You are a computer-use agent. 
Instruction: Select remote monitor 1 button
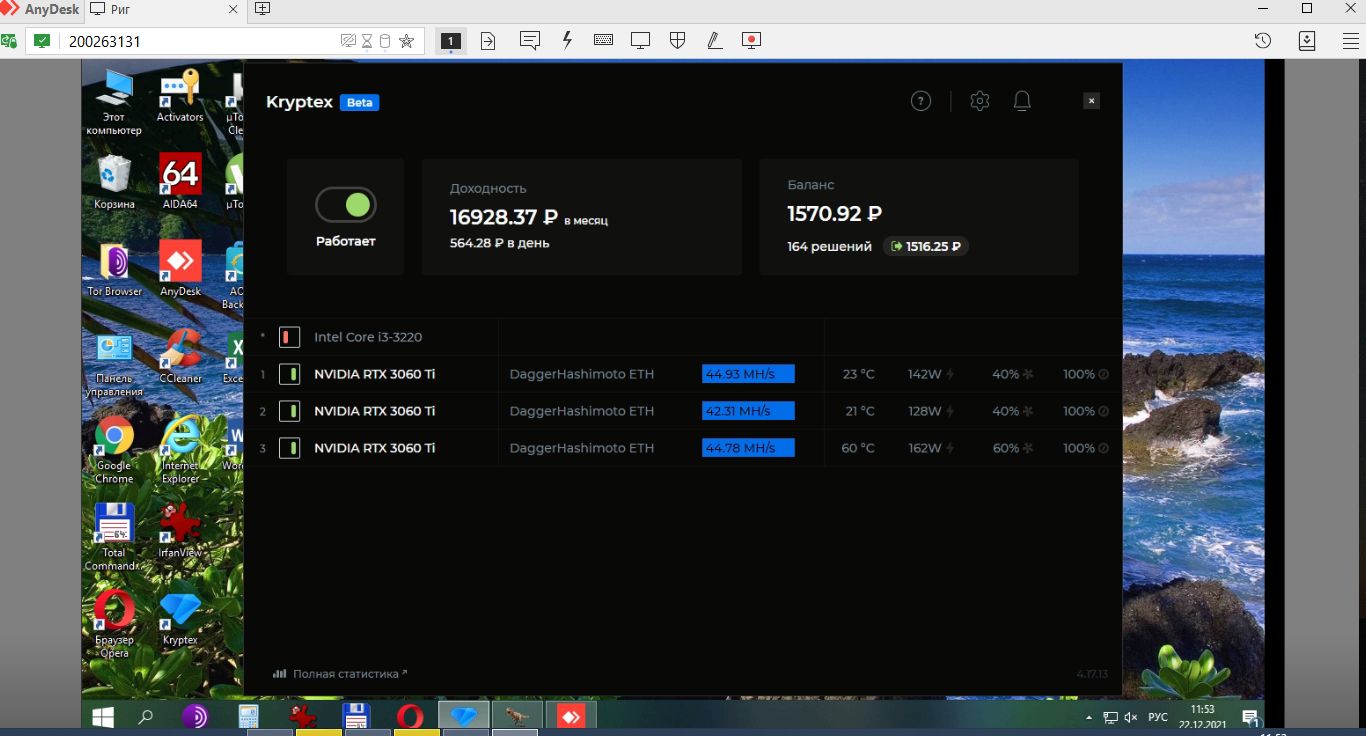[x=450, y=41]
